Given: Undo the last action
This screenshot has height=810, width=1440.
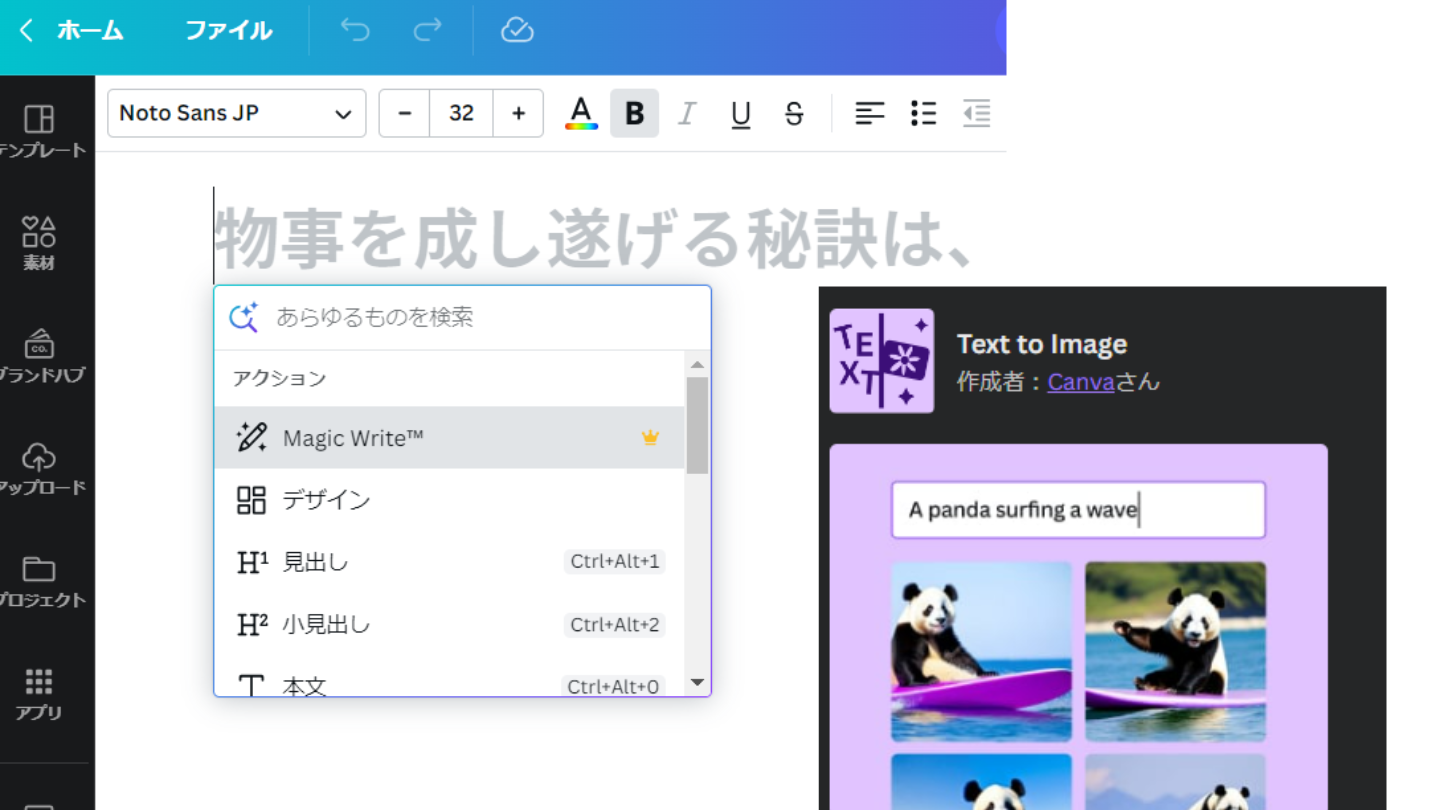Looking at the screenshot, I should [x=355, y=31].
